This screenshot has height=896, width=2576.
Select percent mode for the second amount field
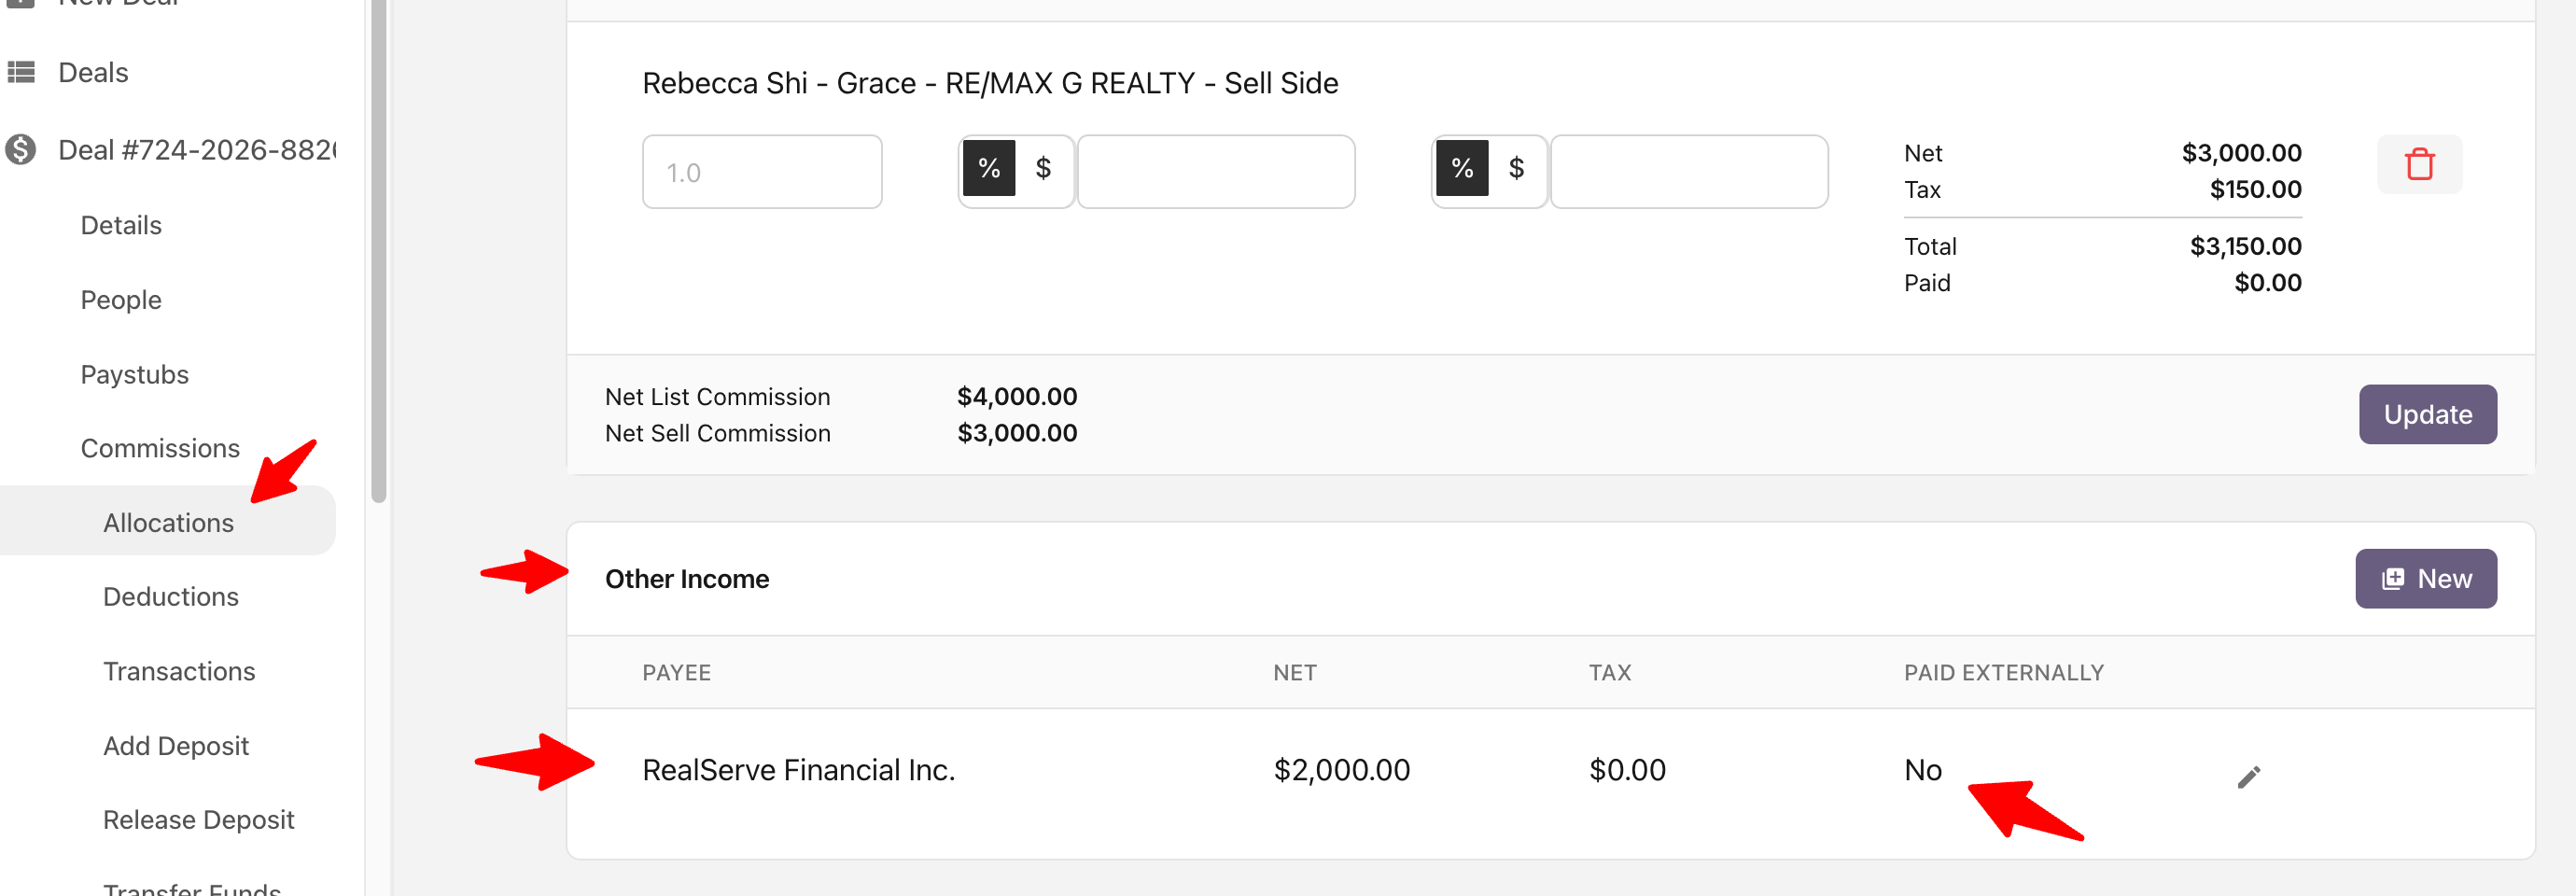1462,168
